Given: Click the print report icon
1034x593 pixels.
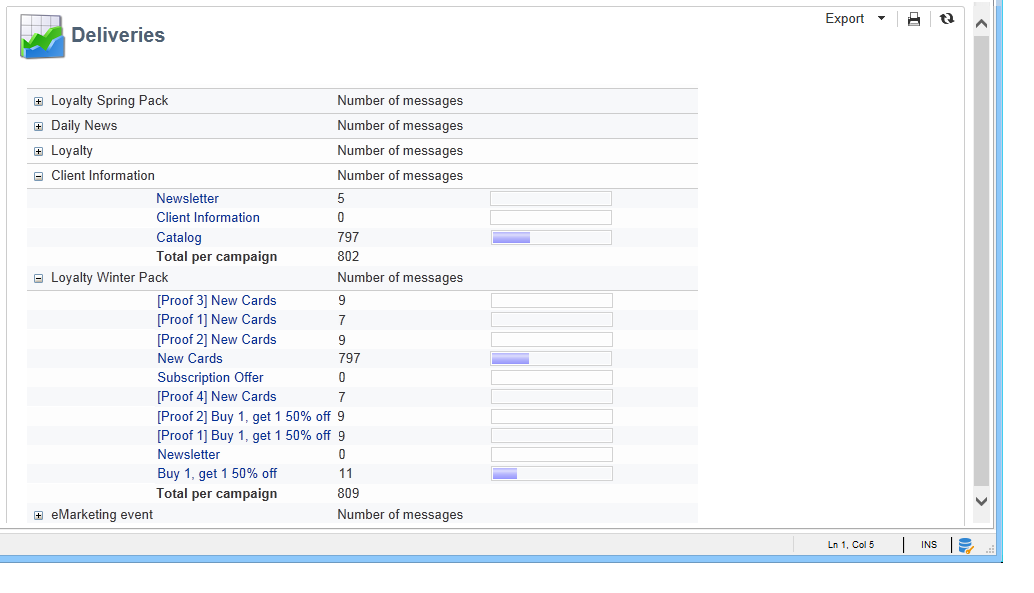Looking at the screenshot, I should point(913,19).
